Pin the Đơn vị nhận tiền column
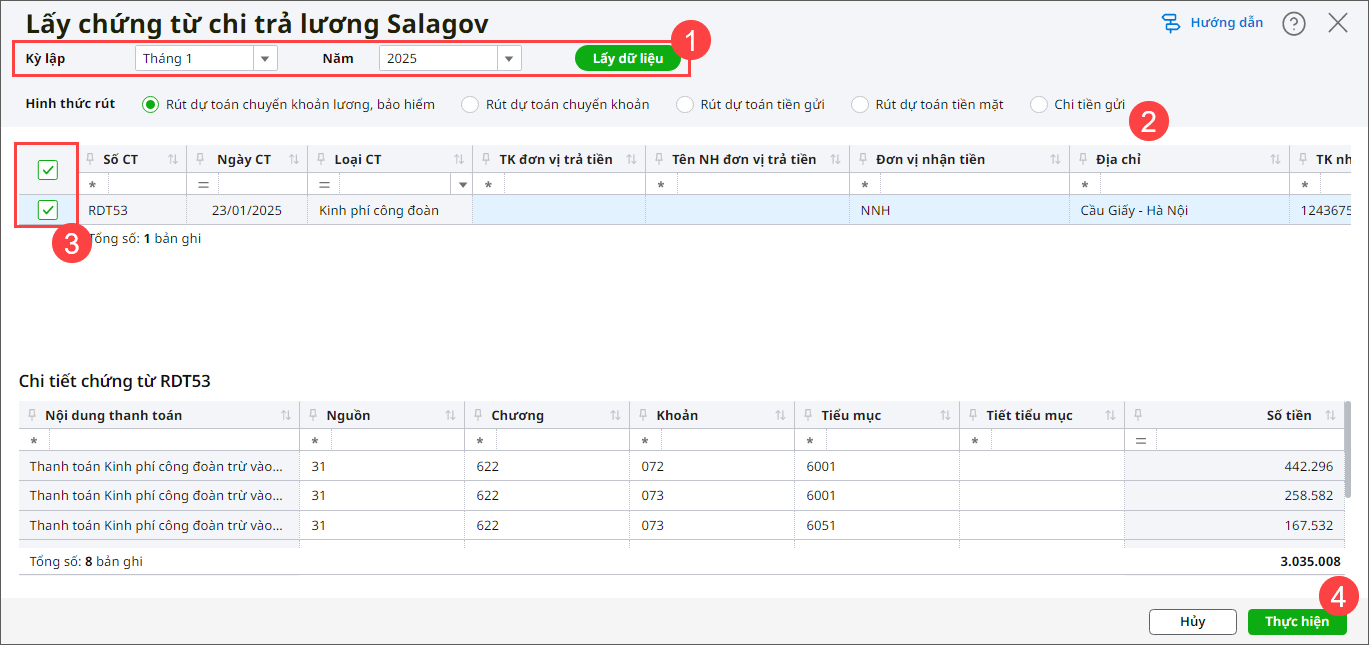The width and height of the screenshot is (1369, 645). pos(862,159)
